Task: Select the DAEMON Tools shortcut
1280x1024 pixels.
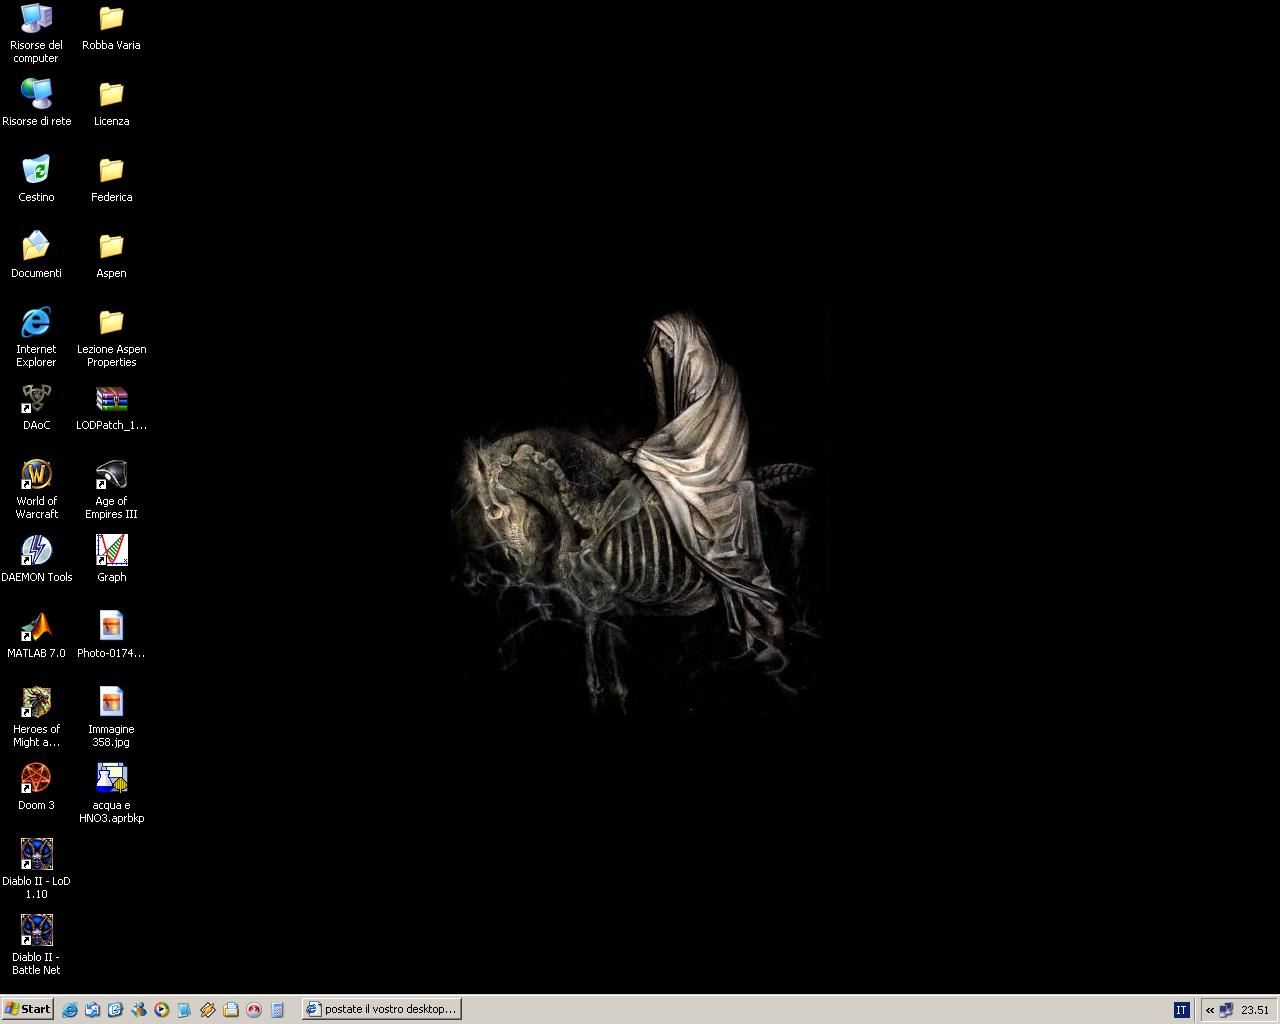Action: click(x=36, y=559)
